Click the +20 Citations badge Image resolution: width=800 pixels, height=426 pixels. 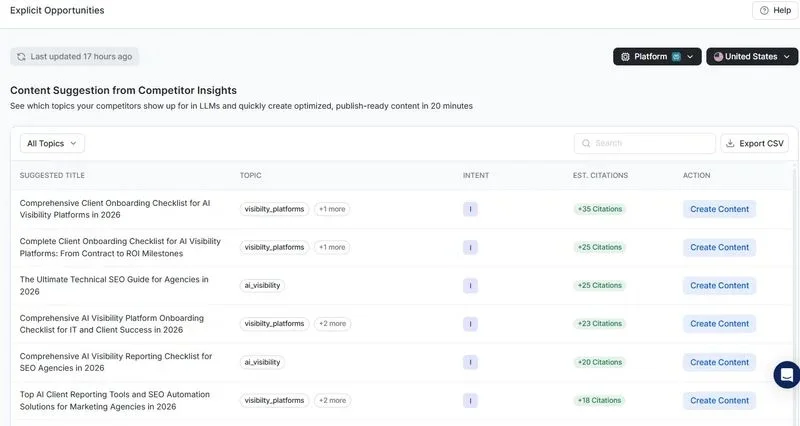599,362
